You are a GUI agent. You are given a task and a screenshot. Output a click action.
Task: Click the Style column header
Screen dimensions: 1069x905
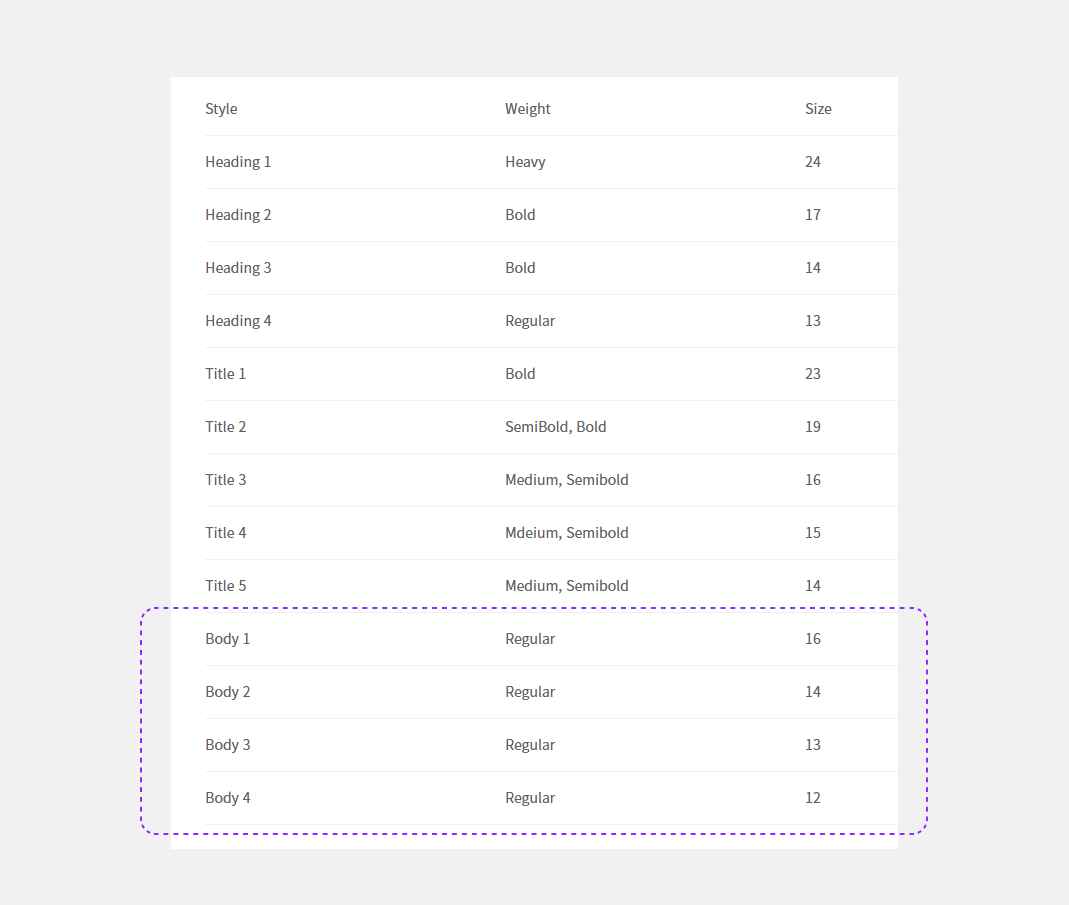pos(221,109)
